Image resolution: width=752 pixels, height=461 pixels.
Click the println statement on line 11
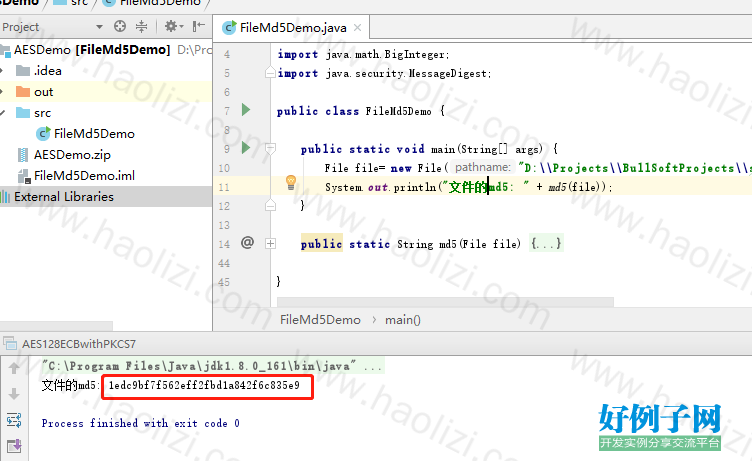(x=469, y=187)
